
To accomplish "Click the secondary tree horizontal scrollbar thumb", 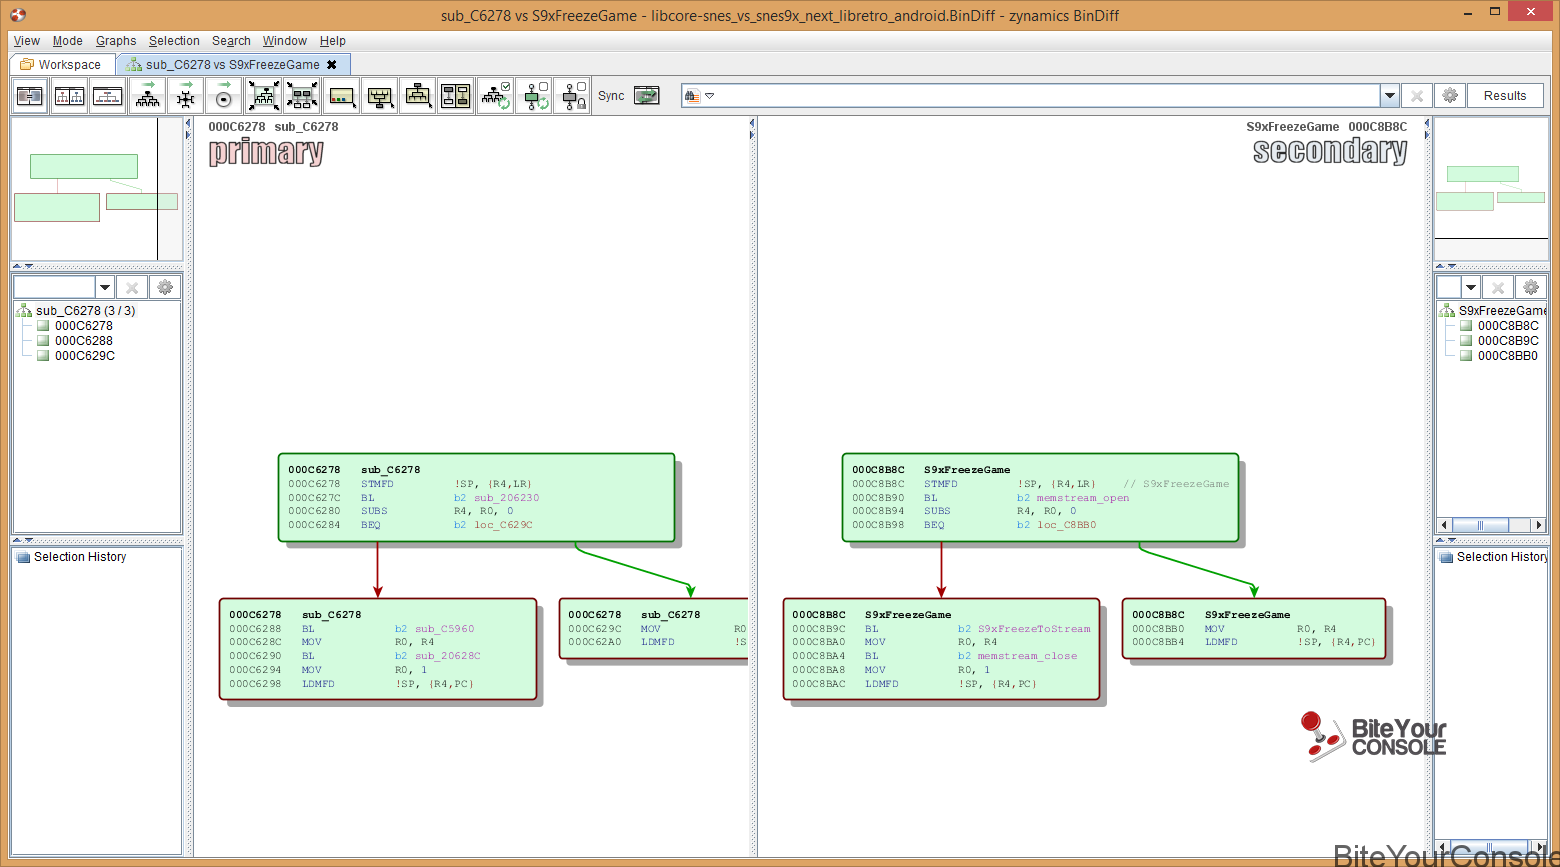I will coord(1479,525).
